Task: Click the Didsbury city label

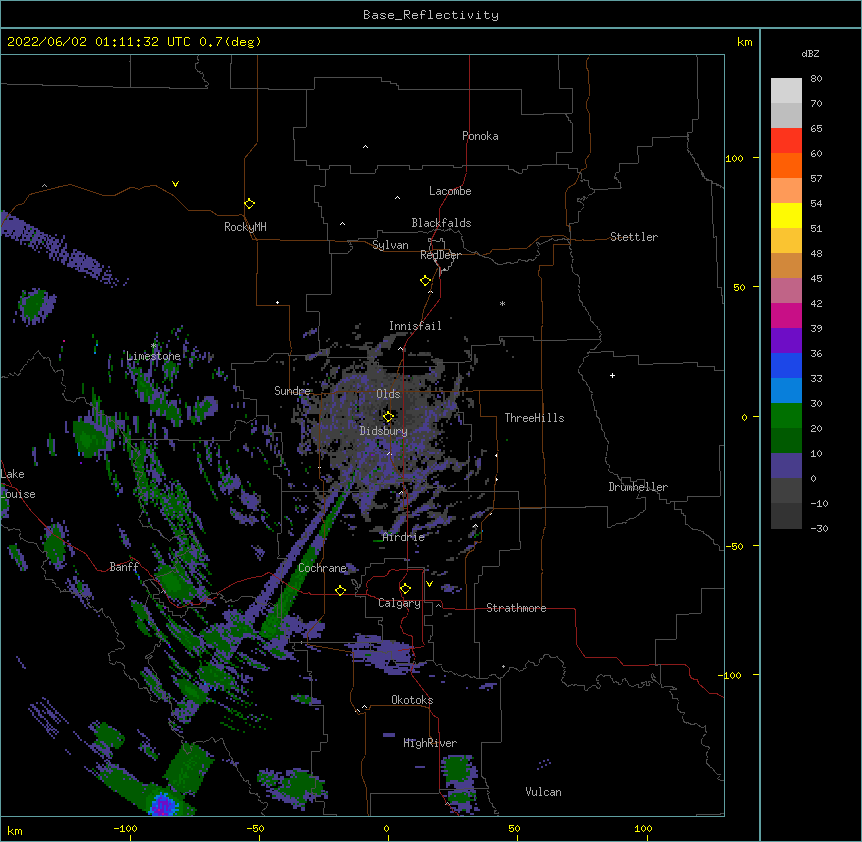Action: click(383, 431)
